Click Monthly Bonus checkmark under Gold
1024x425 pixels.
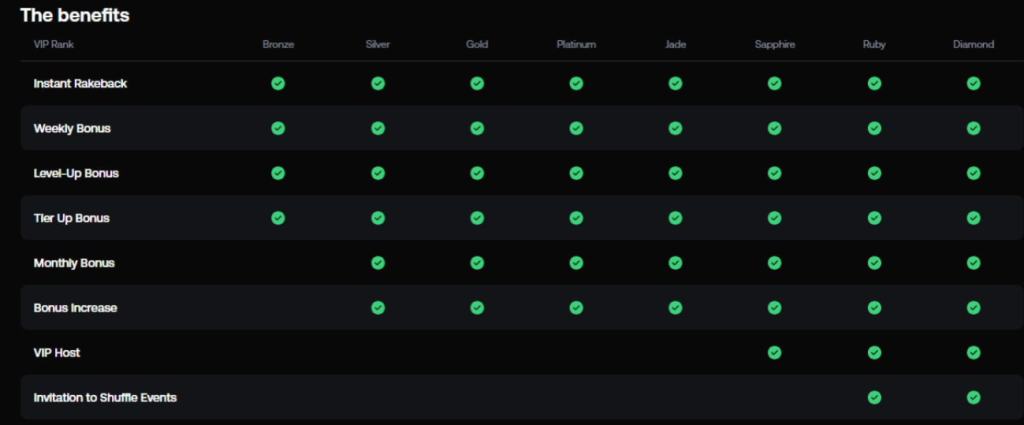(x=477, y=263)
